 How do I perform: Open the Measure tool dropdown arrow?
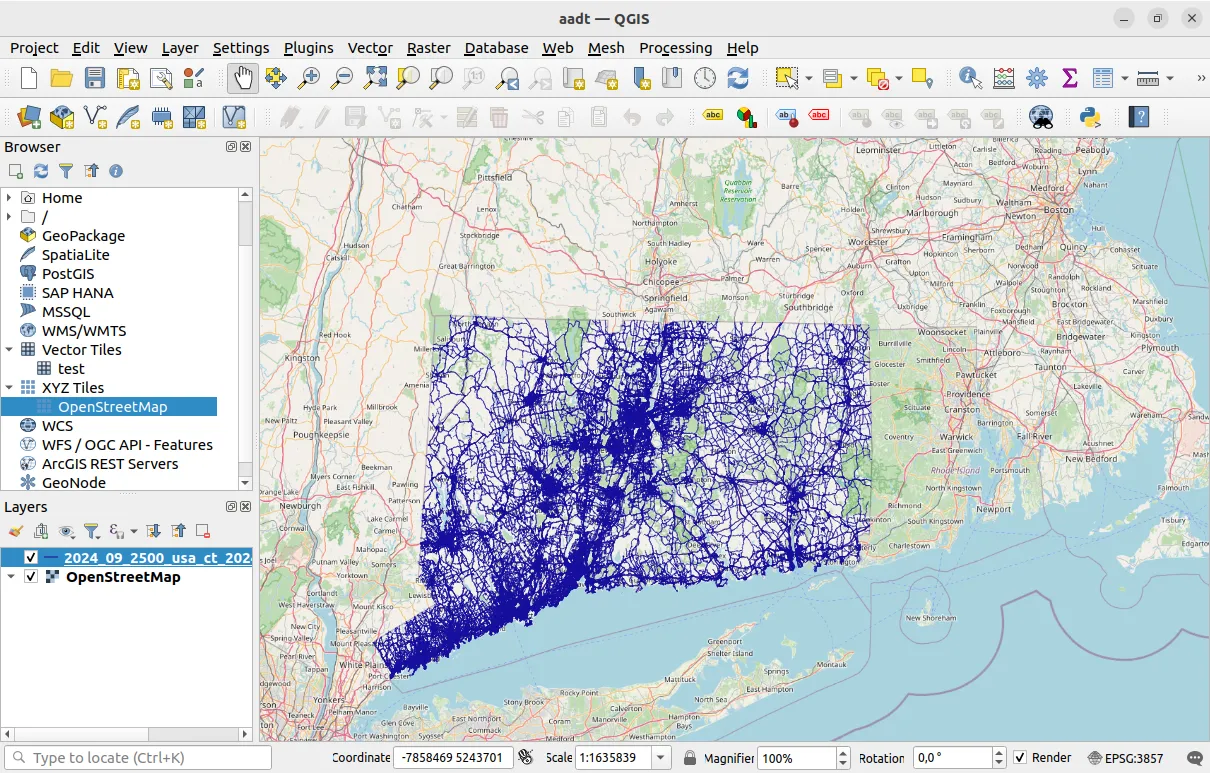pos(1169,78)
